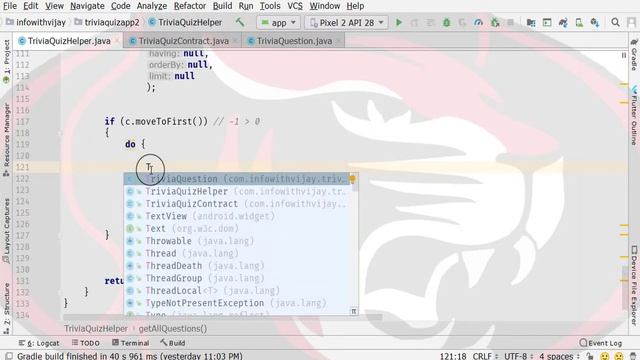Select TriviaQuizContract completion suggestion
Viewport: 640px width, 360px height.
(x=237, y=204)
